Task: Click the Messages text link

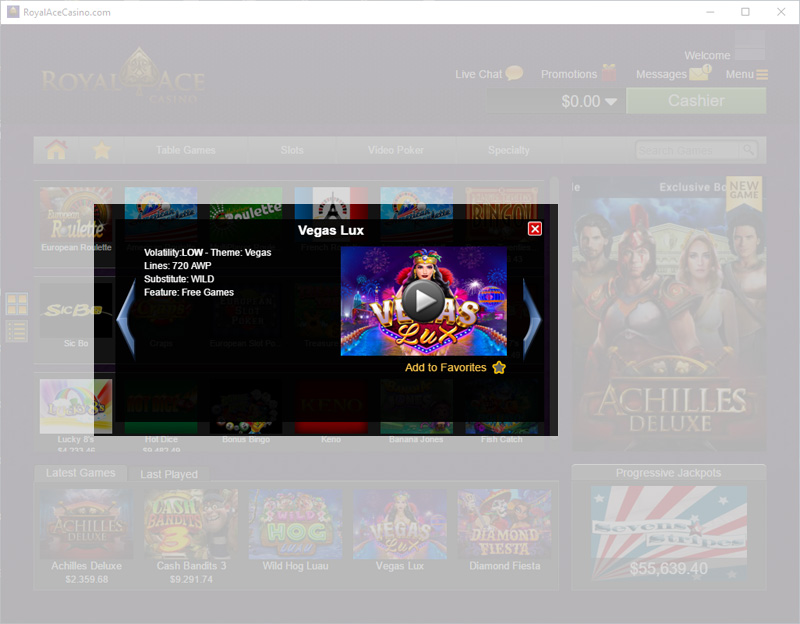Action: click(661, 74)
